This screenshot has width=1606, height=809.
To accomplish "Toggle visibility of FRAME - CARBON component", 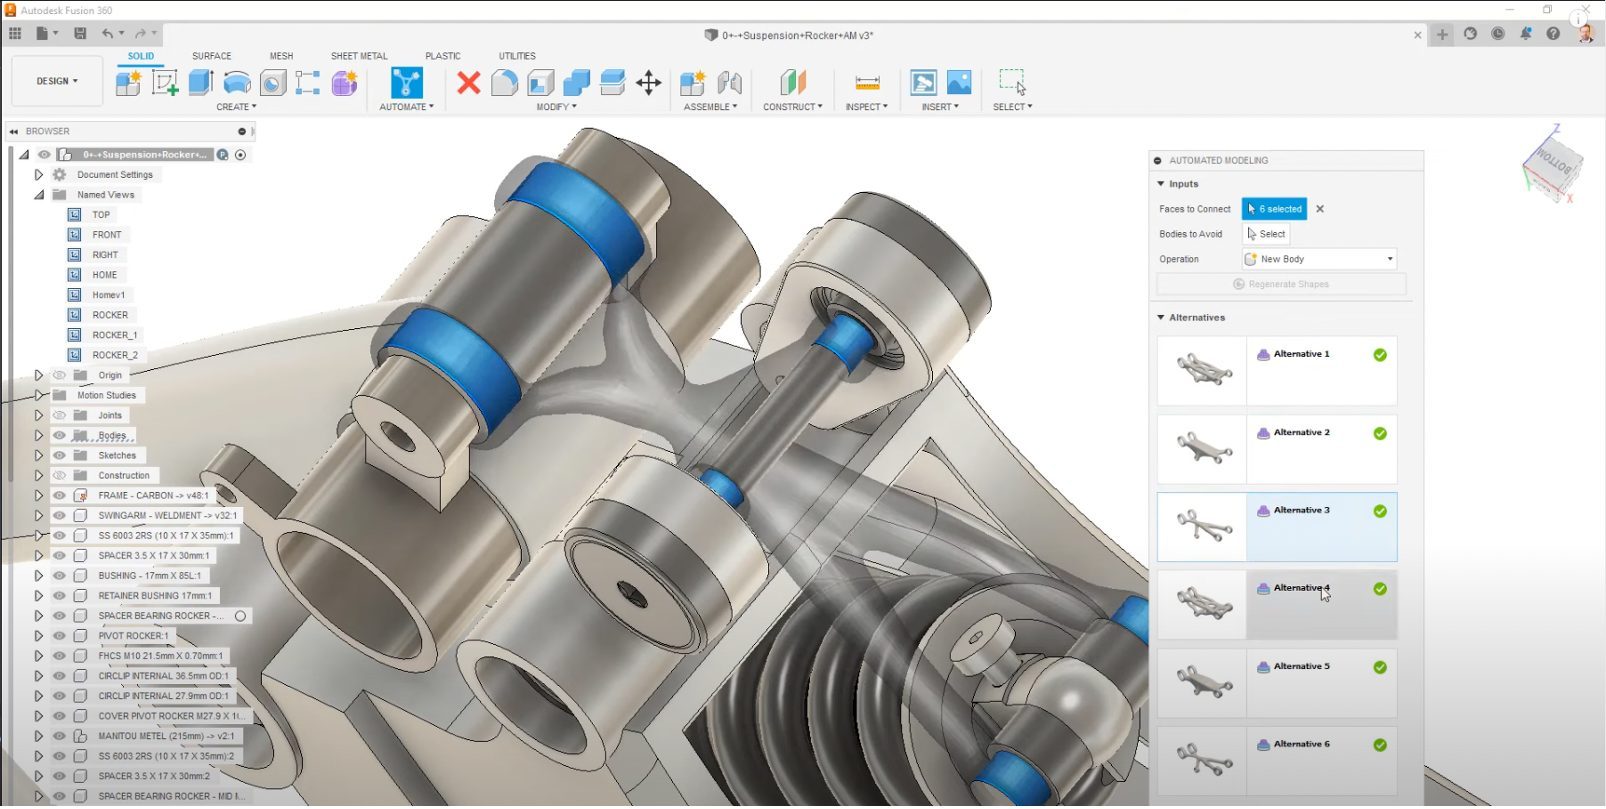I will click(x=59, y=496).
